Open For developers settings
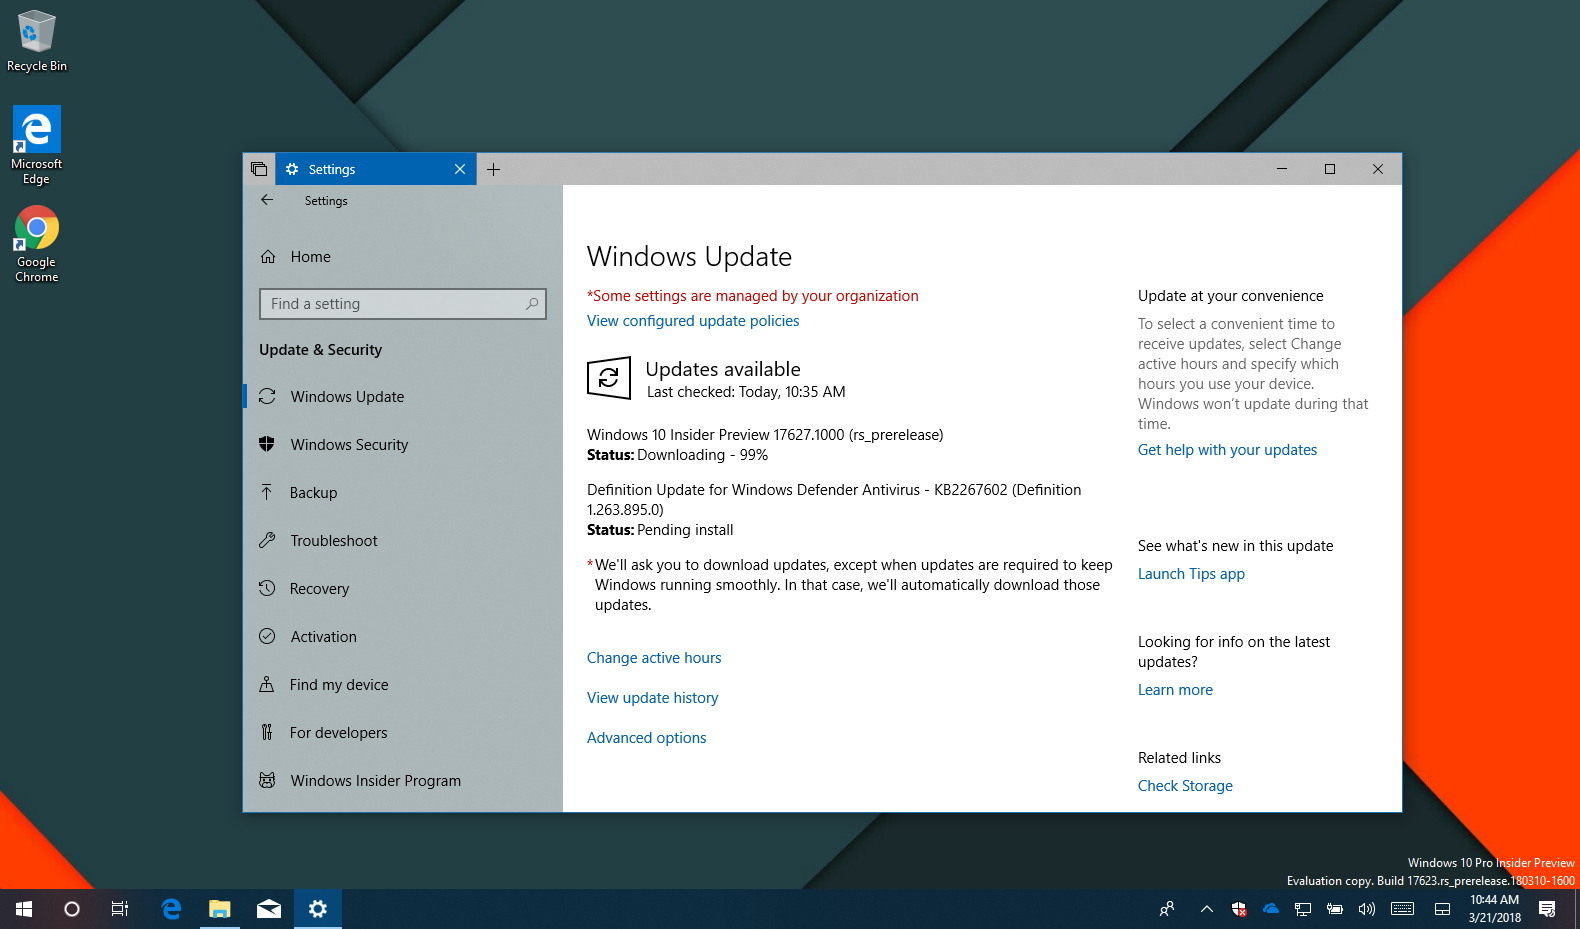Screen dimensions: 1580x929 coord(403,733)
